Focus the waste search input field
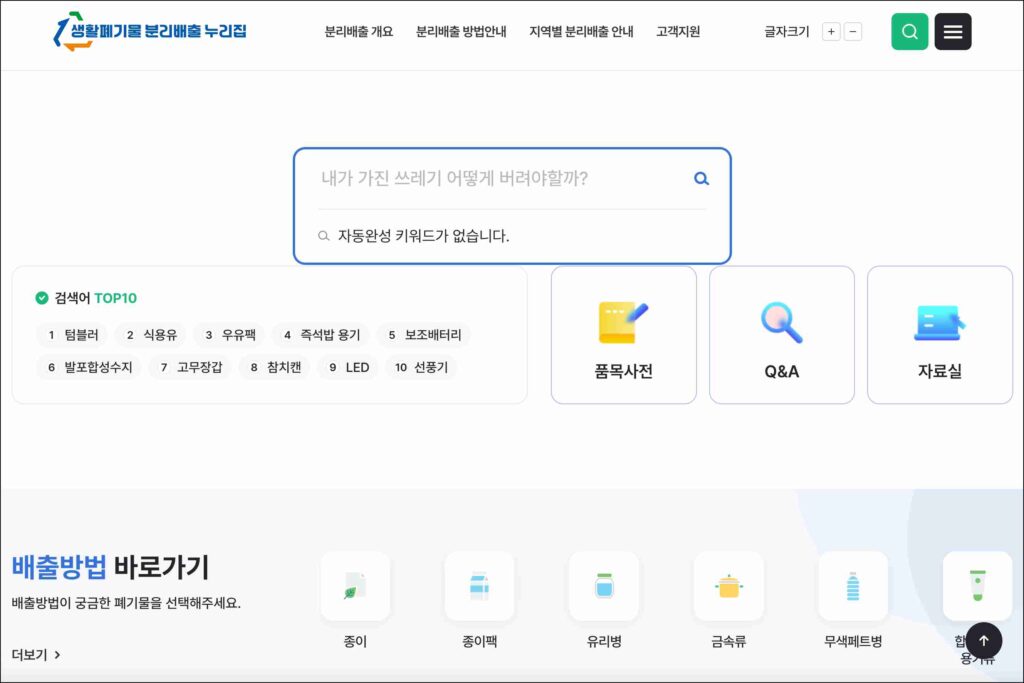 (500, 179)
